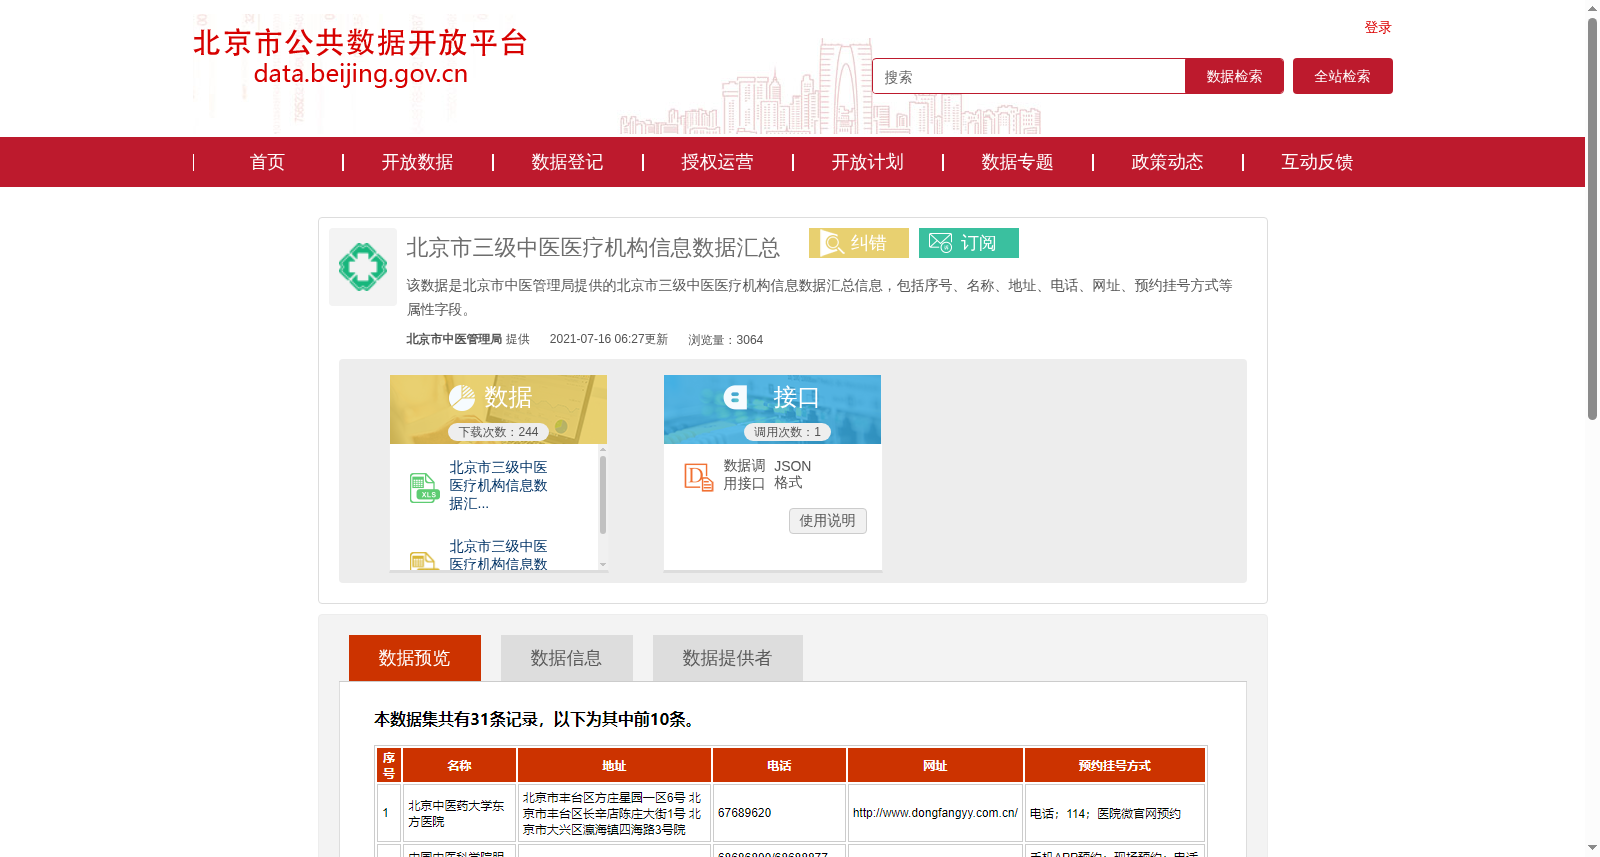Click the page vertical scrollbar

(x=1592, y=218)
